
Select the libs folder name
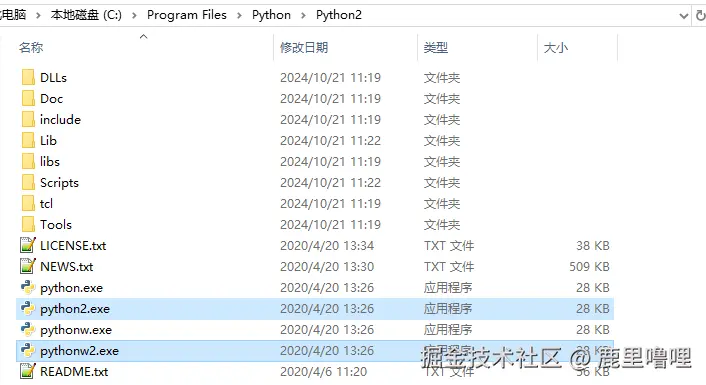(50, 162)
